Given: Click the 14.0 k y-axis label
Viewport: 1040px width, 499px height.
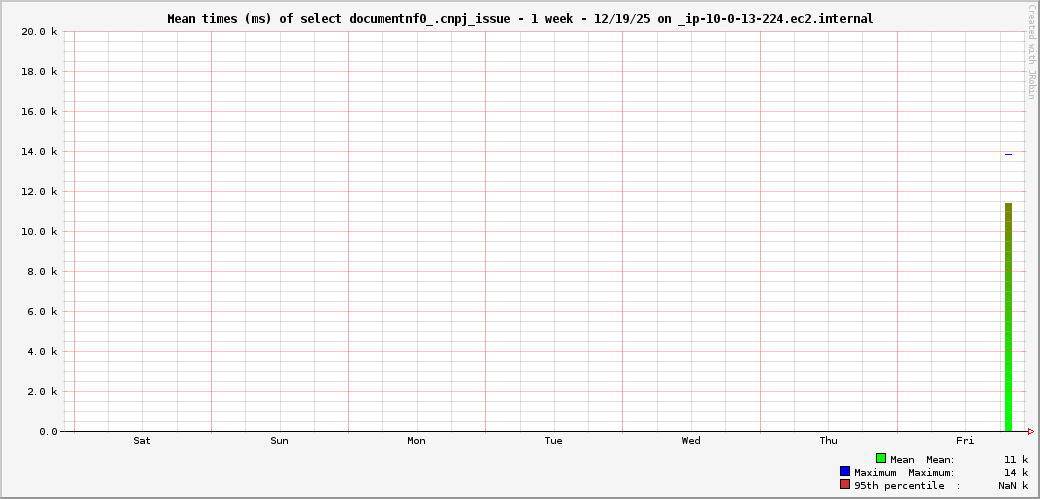Looking at the screenshot, I should (x=41, y=152).
